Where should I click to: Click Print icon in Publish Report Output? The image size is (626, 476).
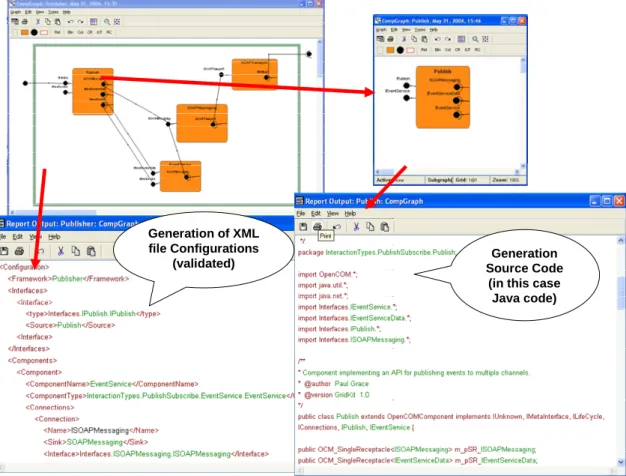point(317,227)
